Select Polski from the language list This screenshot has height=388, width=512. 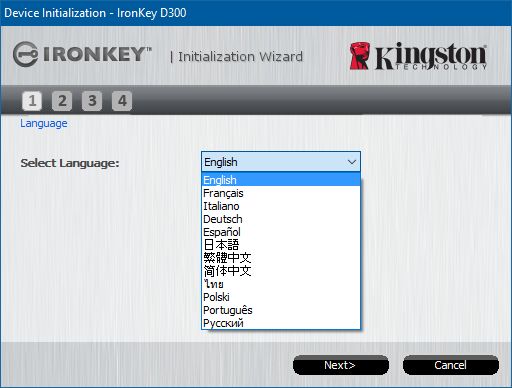coord(281,297)
